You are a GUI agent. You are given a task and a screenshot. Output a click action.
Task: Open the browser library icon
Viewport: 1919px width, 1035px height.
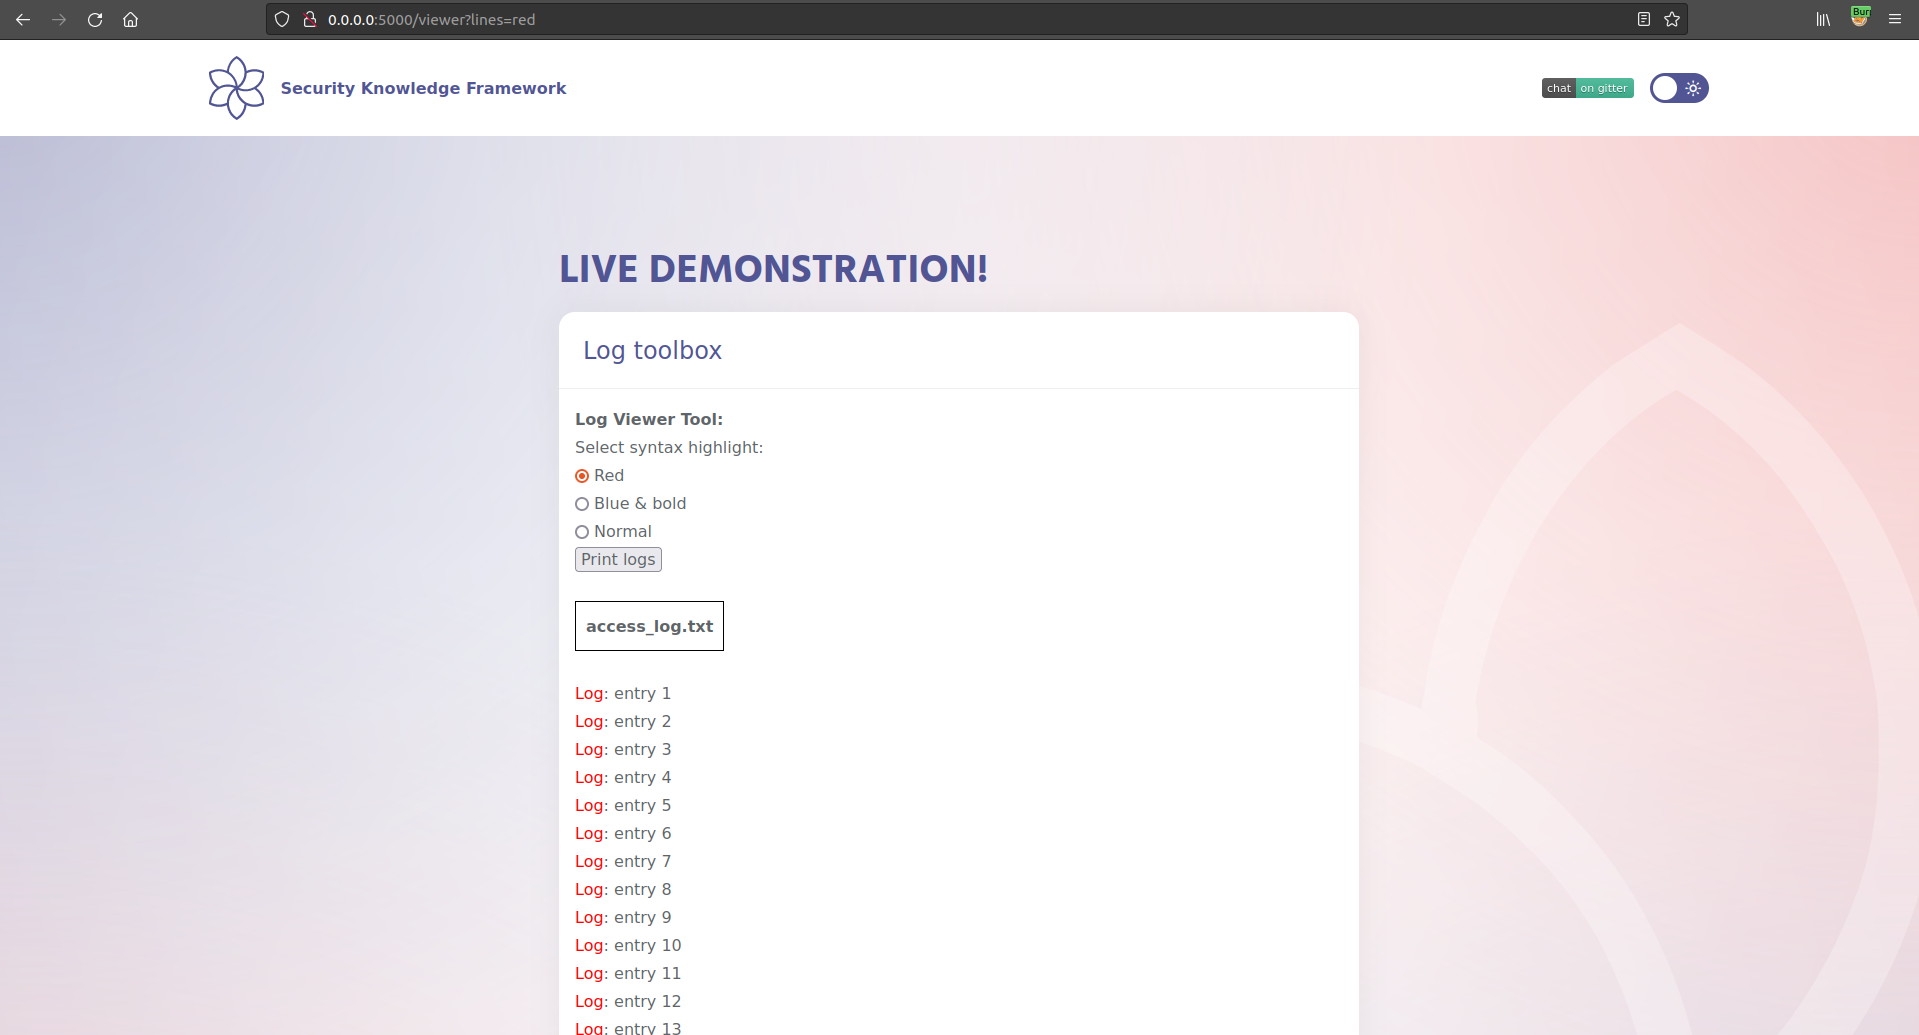coord(1823,19)
